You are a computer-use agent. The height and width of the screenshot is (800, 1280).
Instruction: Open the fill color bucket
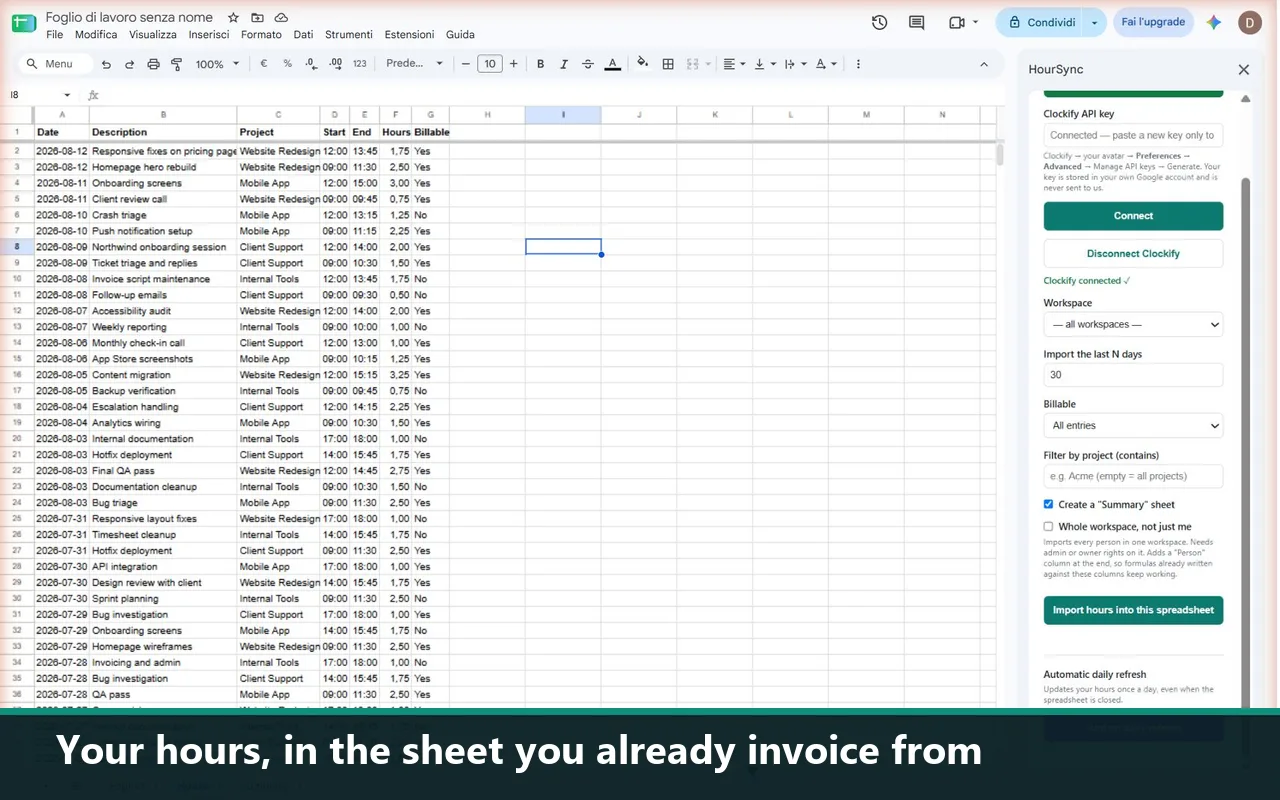642,64
